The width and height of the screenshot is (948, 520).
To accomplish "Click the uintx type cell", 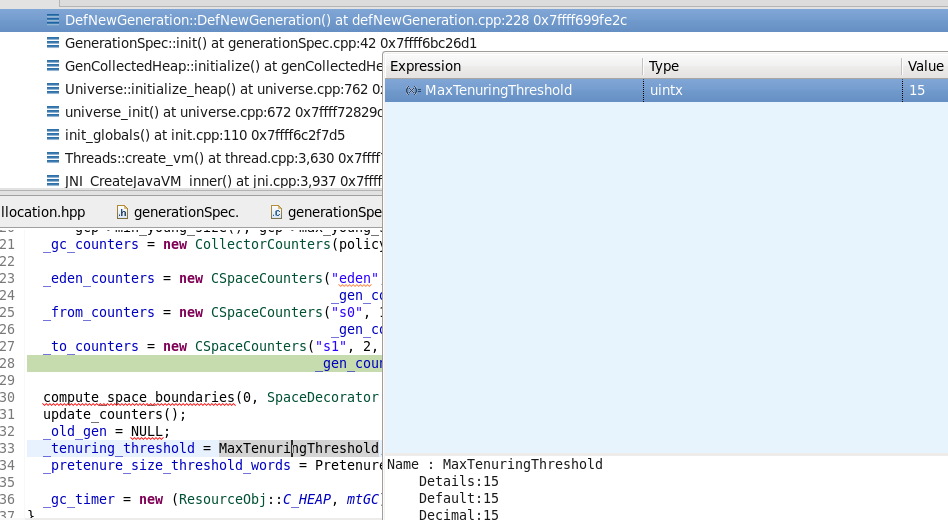I will [773, 90].
